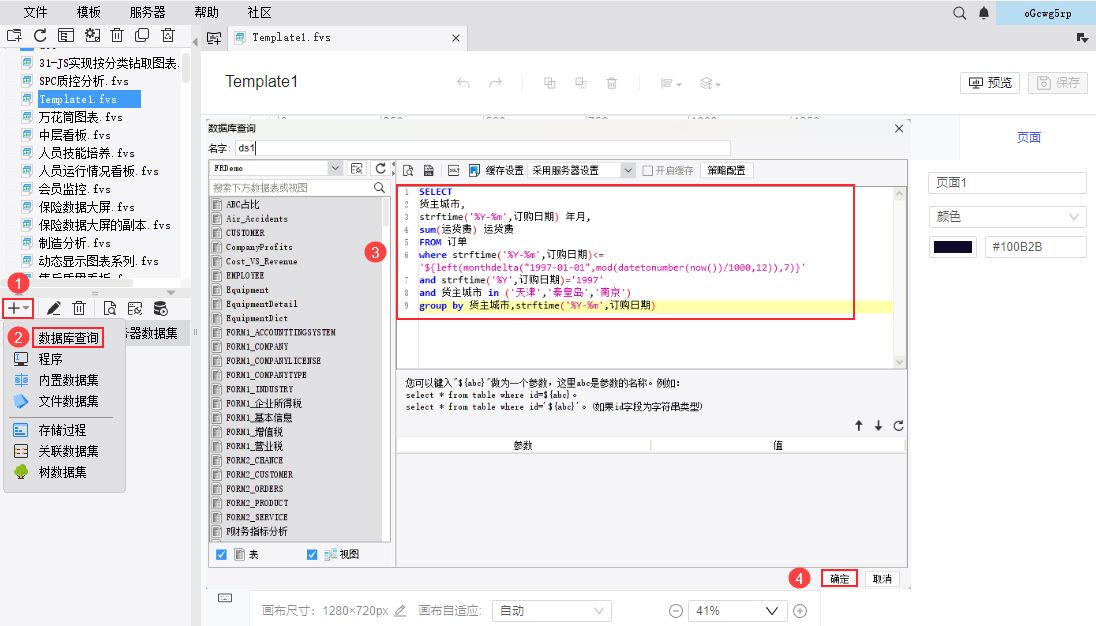Click the add dataset plus button
This screenshot has width=1096, height=626.
pos(18,308)
